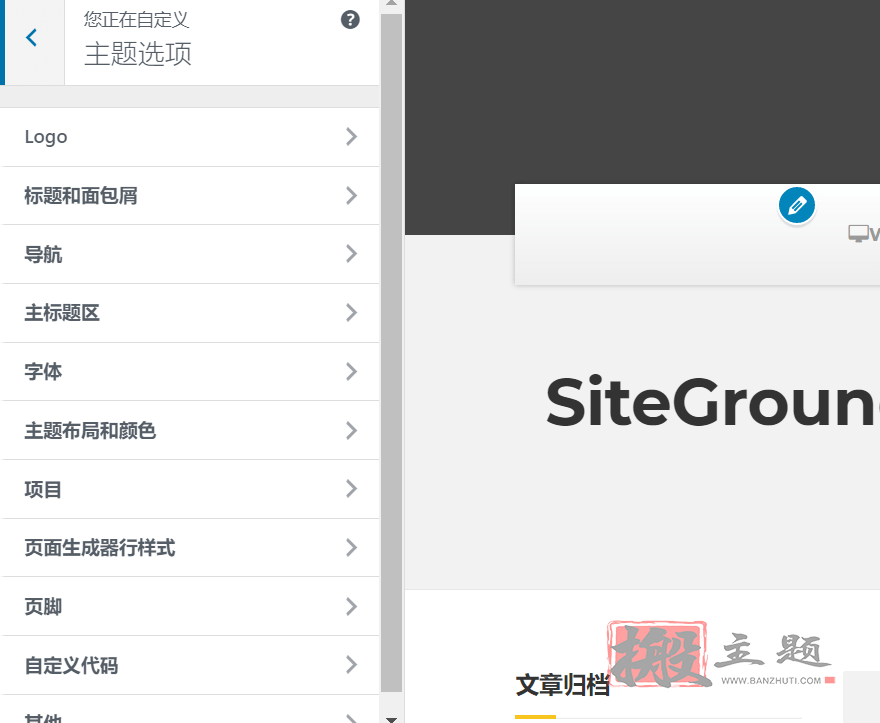
Task: Expand 自定义代码 section chevron
Action: pyautogui.click(x=351, y=665)
